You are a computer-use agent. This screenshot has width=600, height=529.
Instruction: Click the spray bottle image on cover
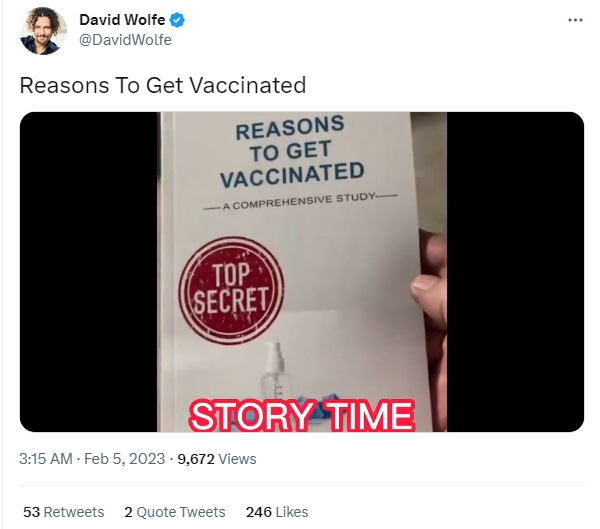pyautogui.click(x=276, y=371)
